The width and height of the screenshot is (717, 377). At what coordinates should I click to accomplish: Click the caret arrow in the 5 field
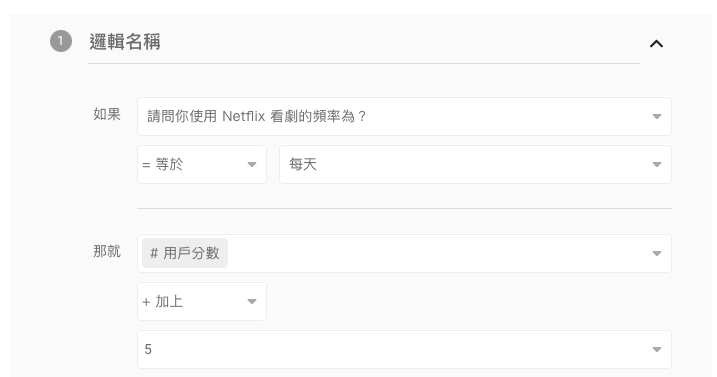point(657,350)
